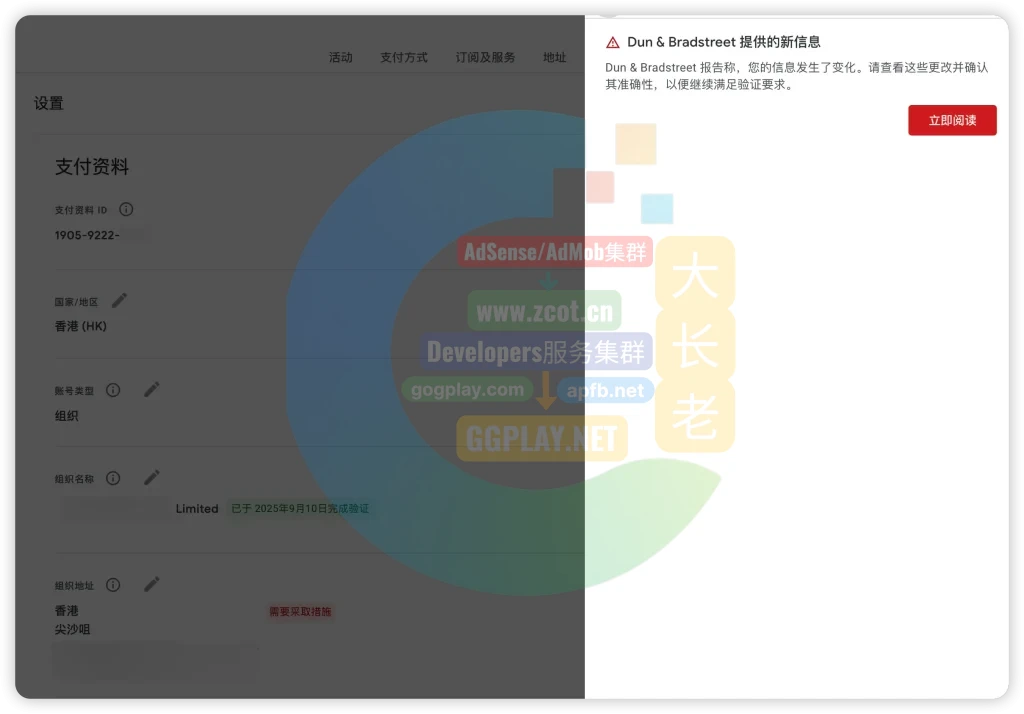
Task: Select the 订阅及服务 tab
Action: pos(485,57)
